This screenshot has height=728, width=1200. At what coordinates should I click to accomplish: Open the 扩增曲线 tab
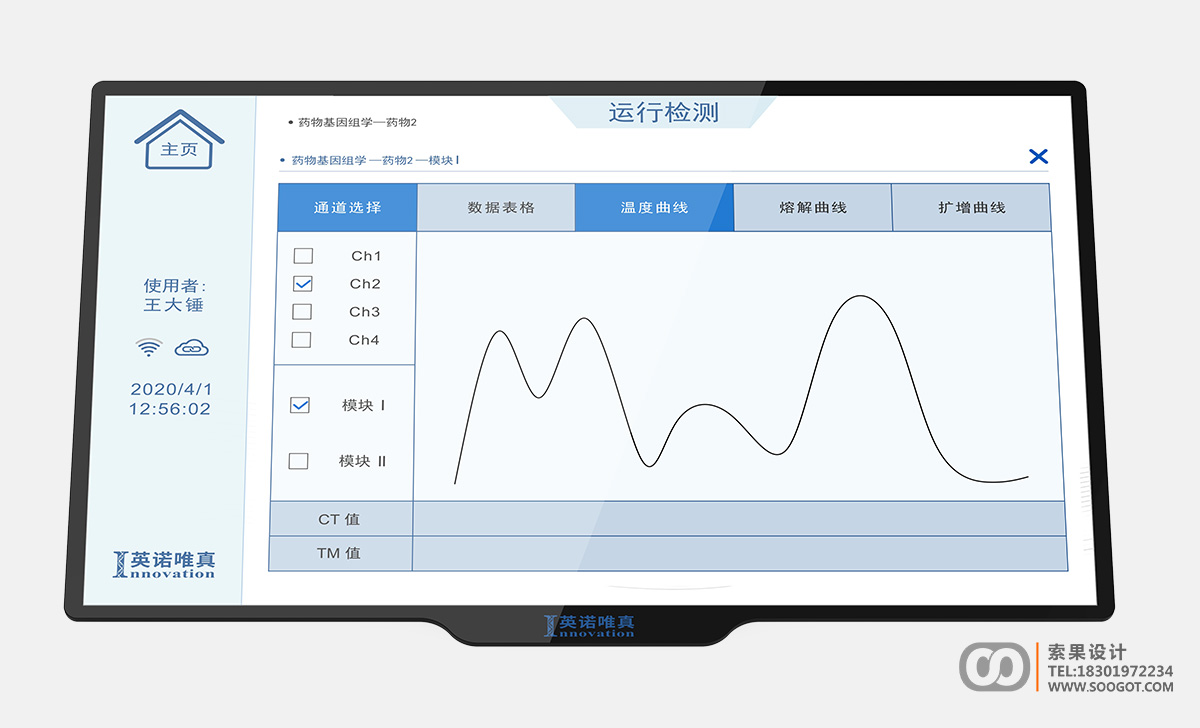[x=971, y=208]
